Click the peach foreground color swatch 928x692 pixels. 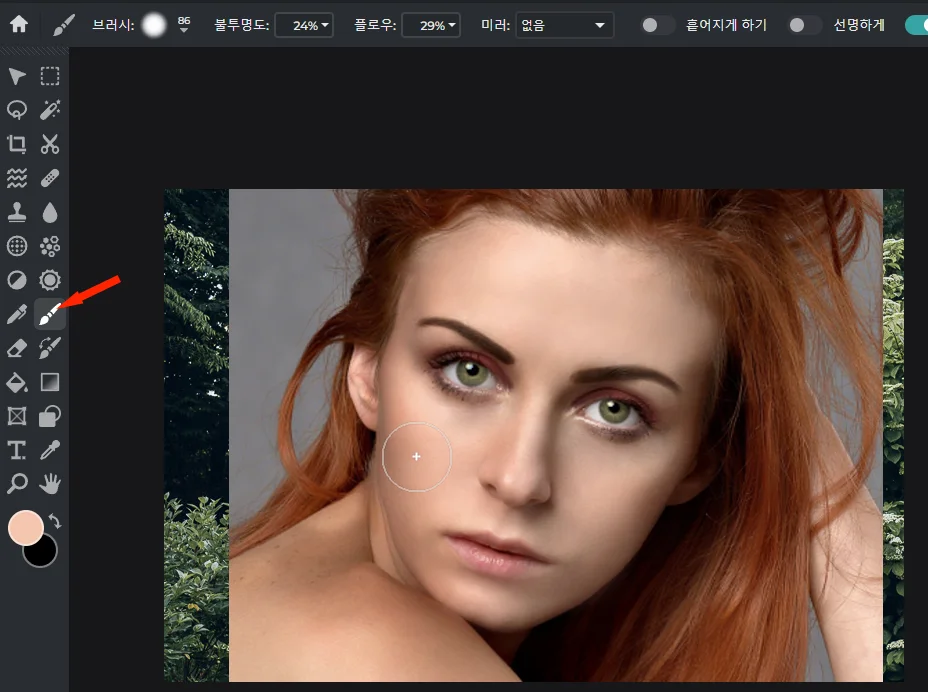pos(25,527)
